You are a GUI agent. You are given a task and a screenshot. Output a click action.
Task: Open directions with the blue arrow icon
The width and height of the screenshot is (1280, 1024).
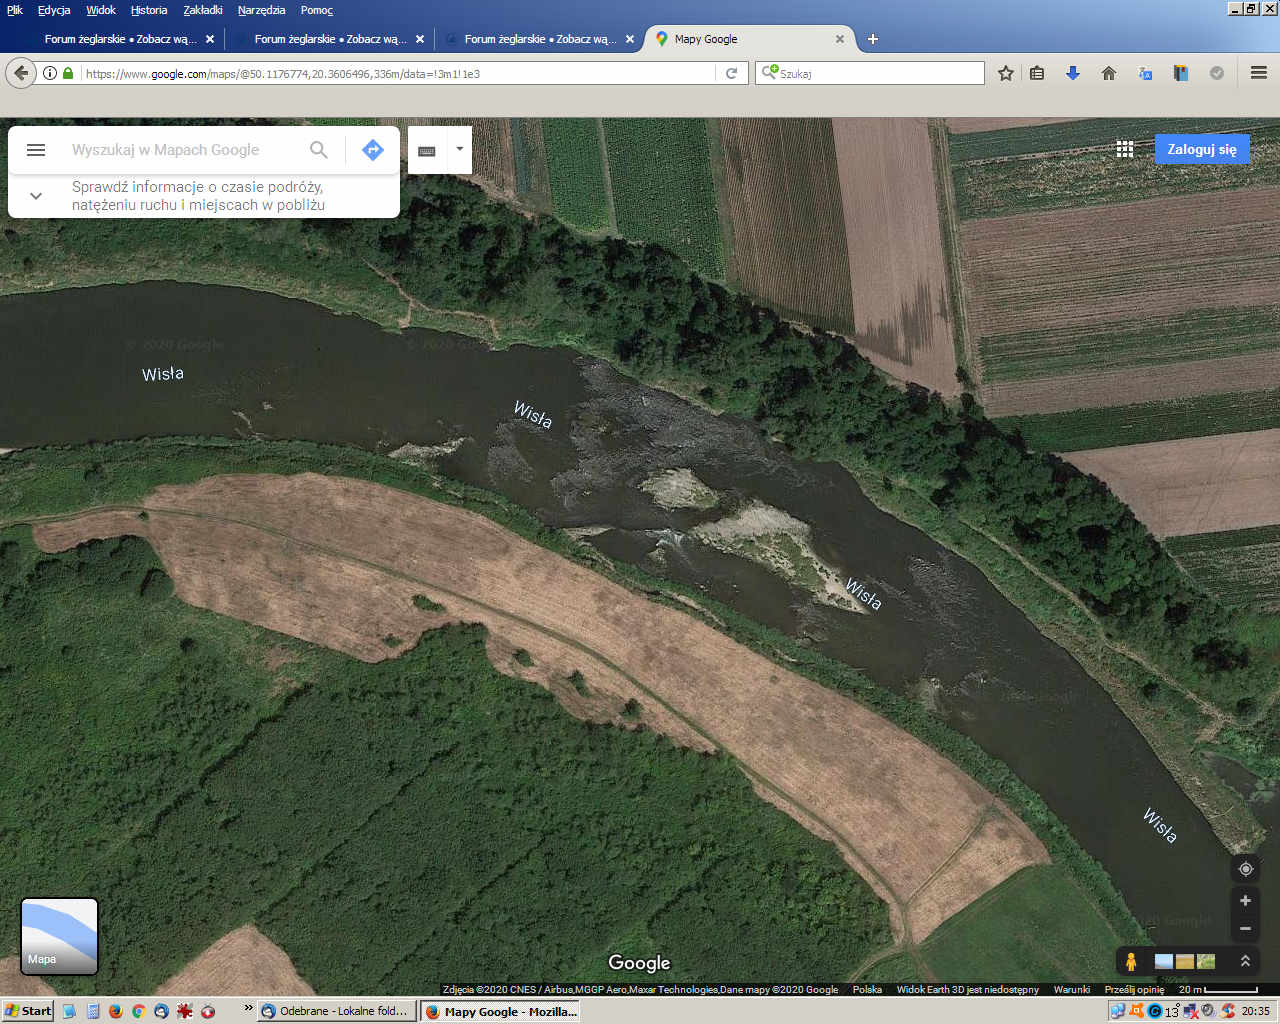click(x=373, y=150)
